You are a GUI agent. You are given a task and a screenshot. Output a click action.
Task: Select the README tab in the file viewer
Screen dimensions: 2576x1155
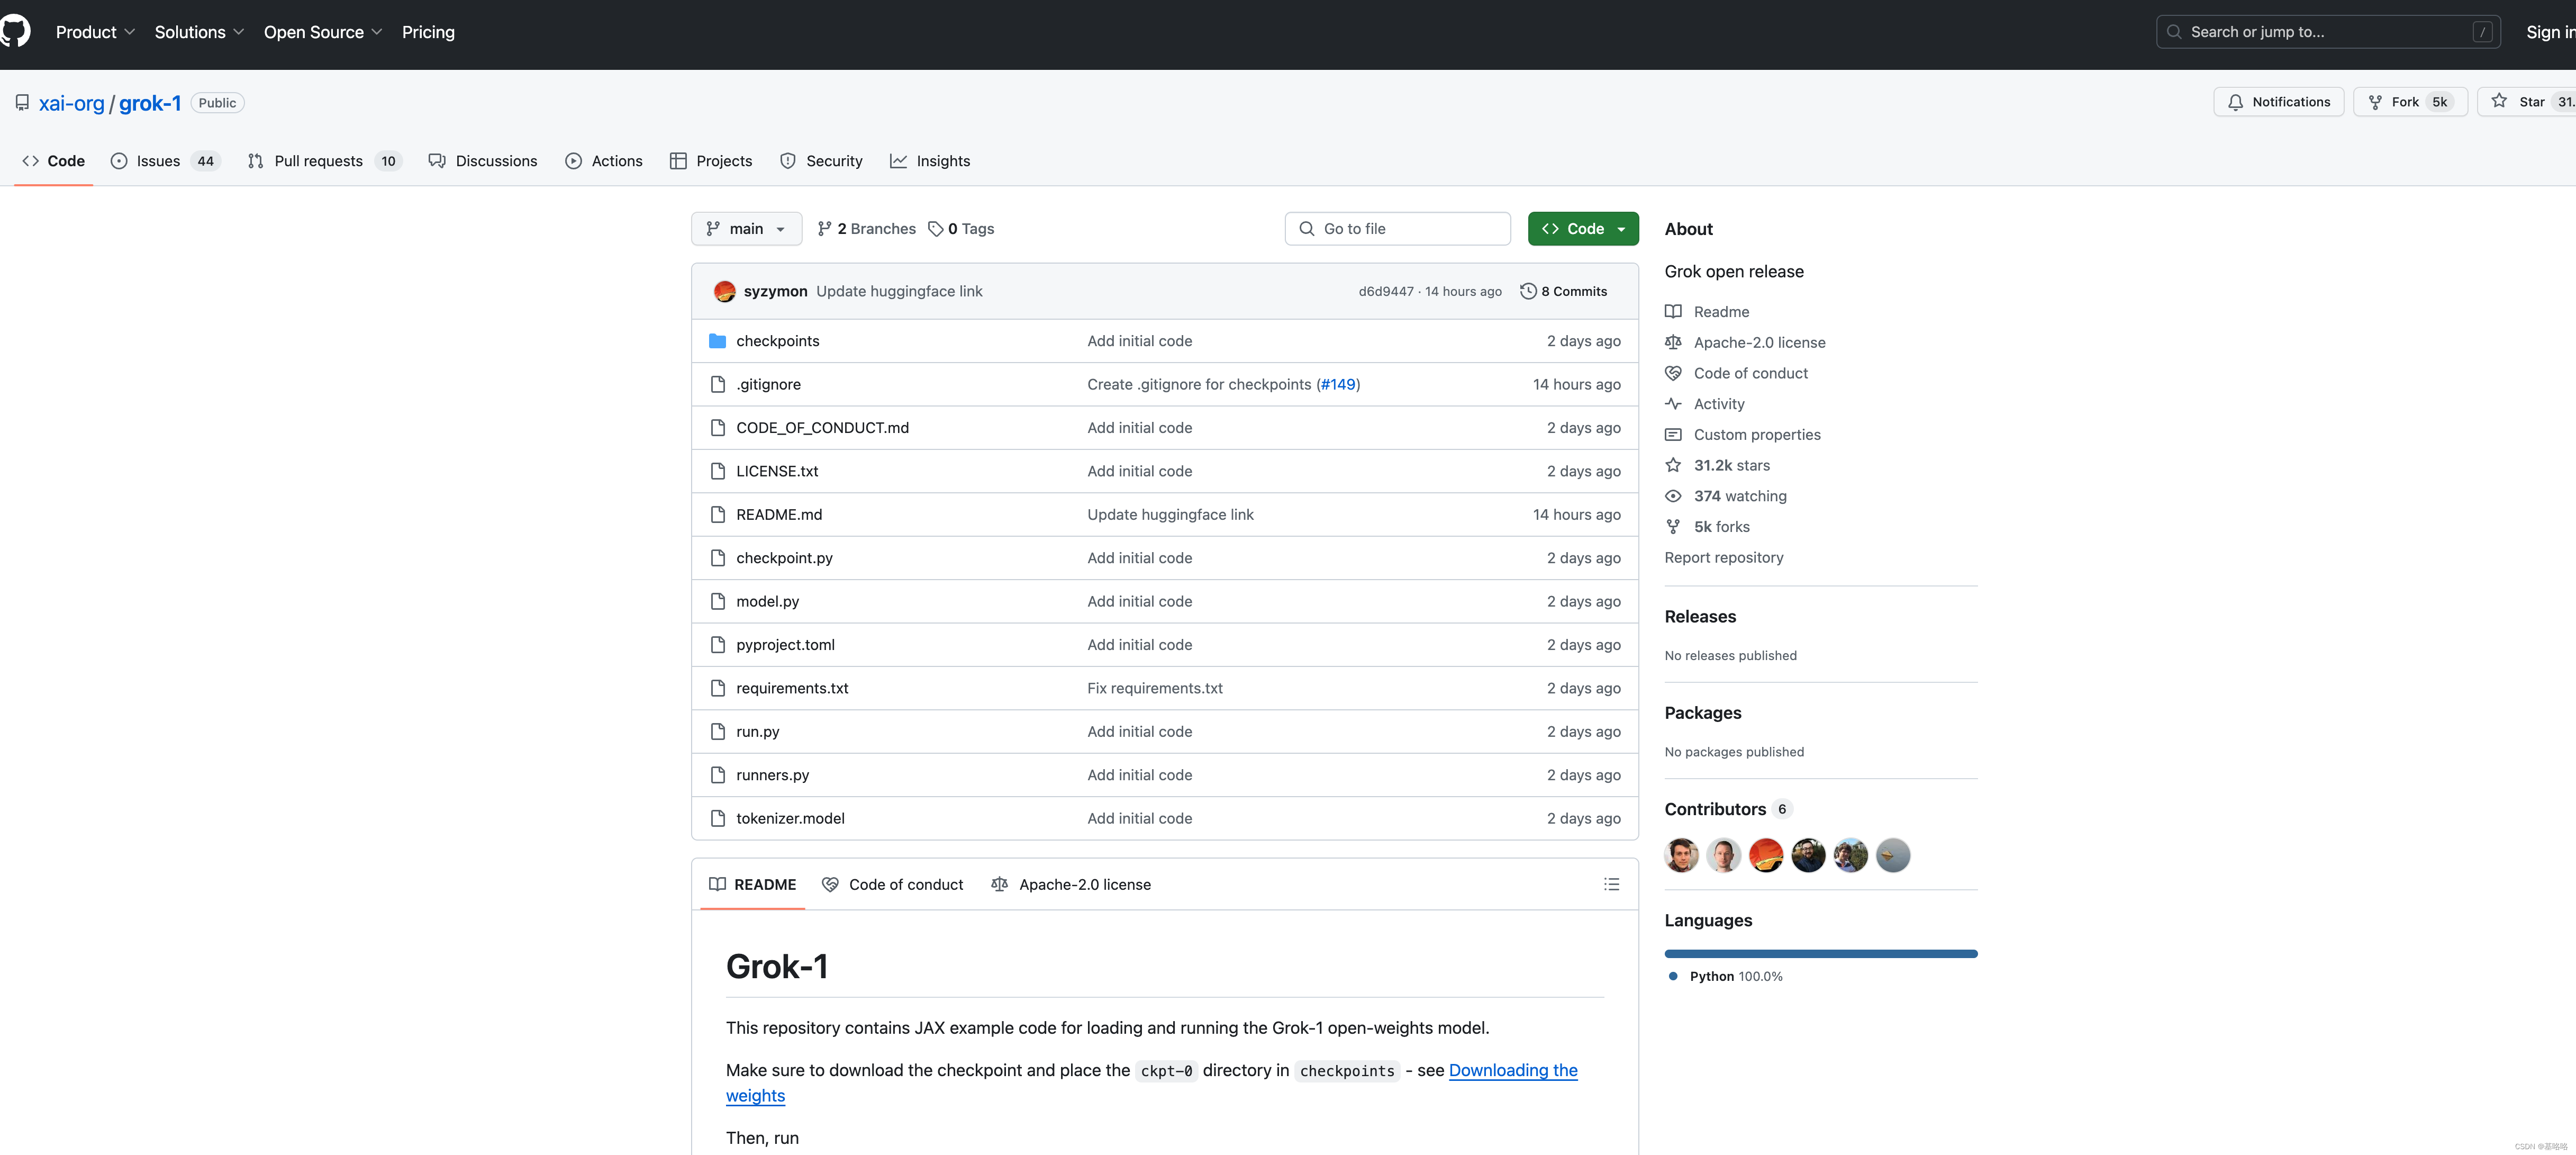[753, 884]
